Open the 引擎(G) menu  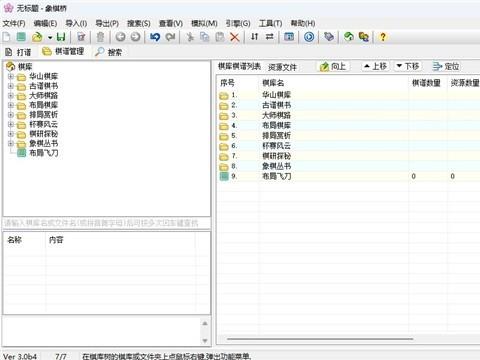click(x=238, y=23)
